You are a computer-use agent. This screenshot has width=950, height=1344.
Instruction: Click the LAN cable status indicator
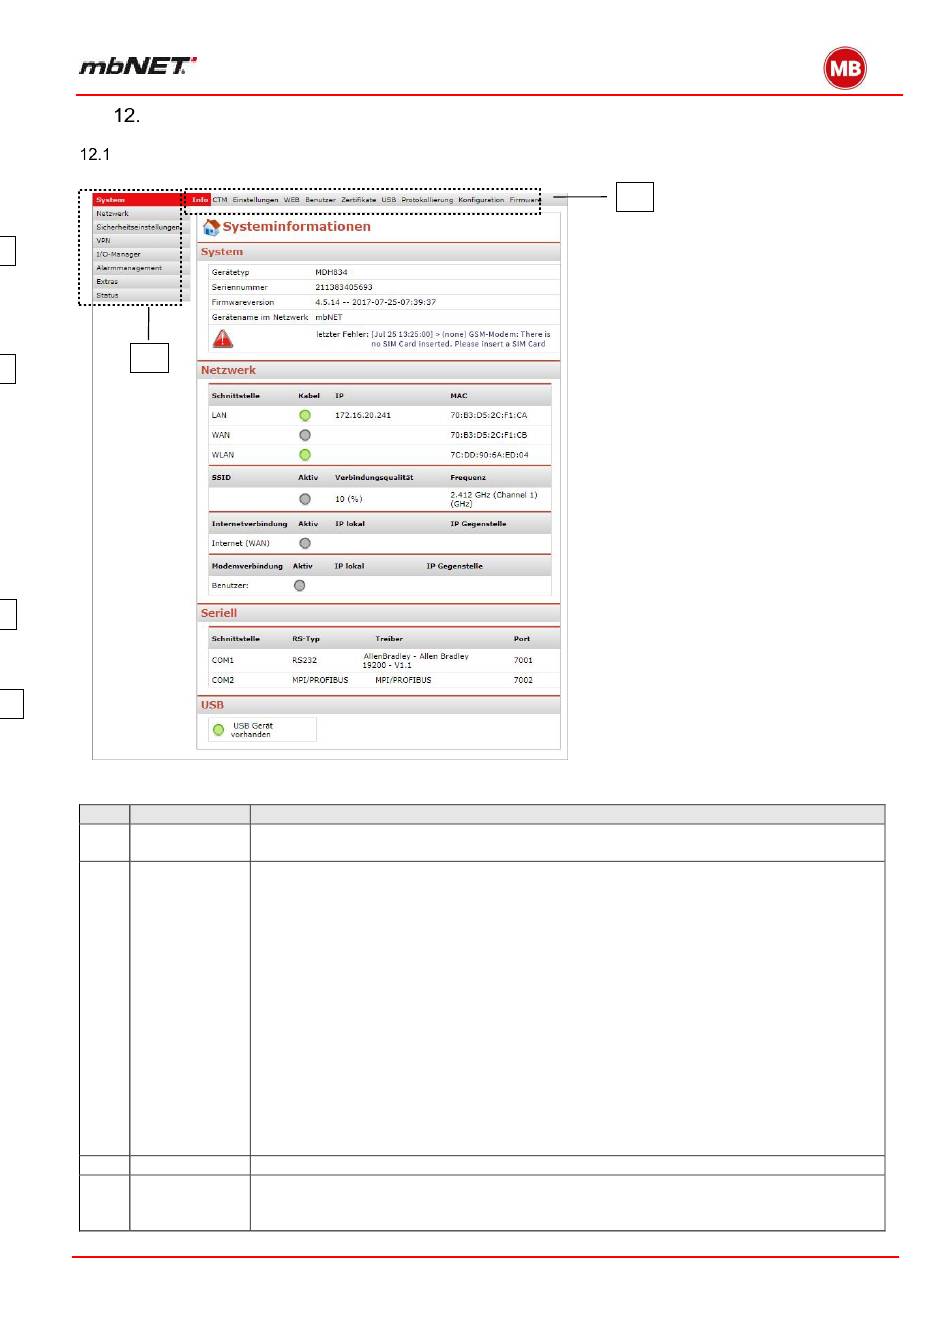point(305,415)
